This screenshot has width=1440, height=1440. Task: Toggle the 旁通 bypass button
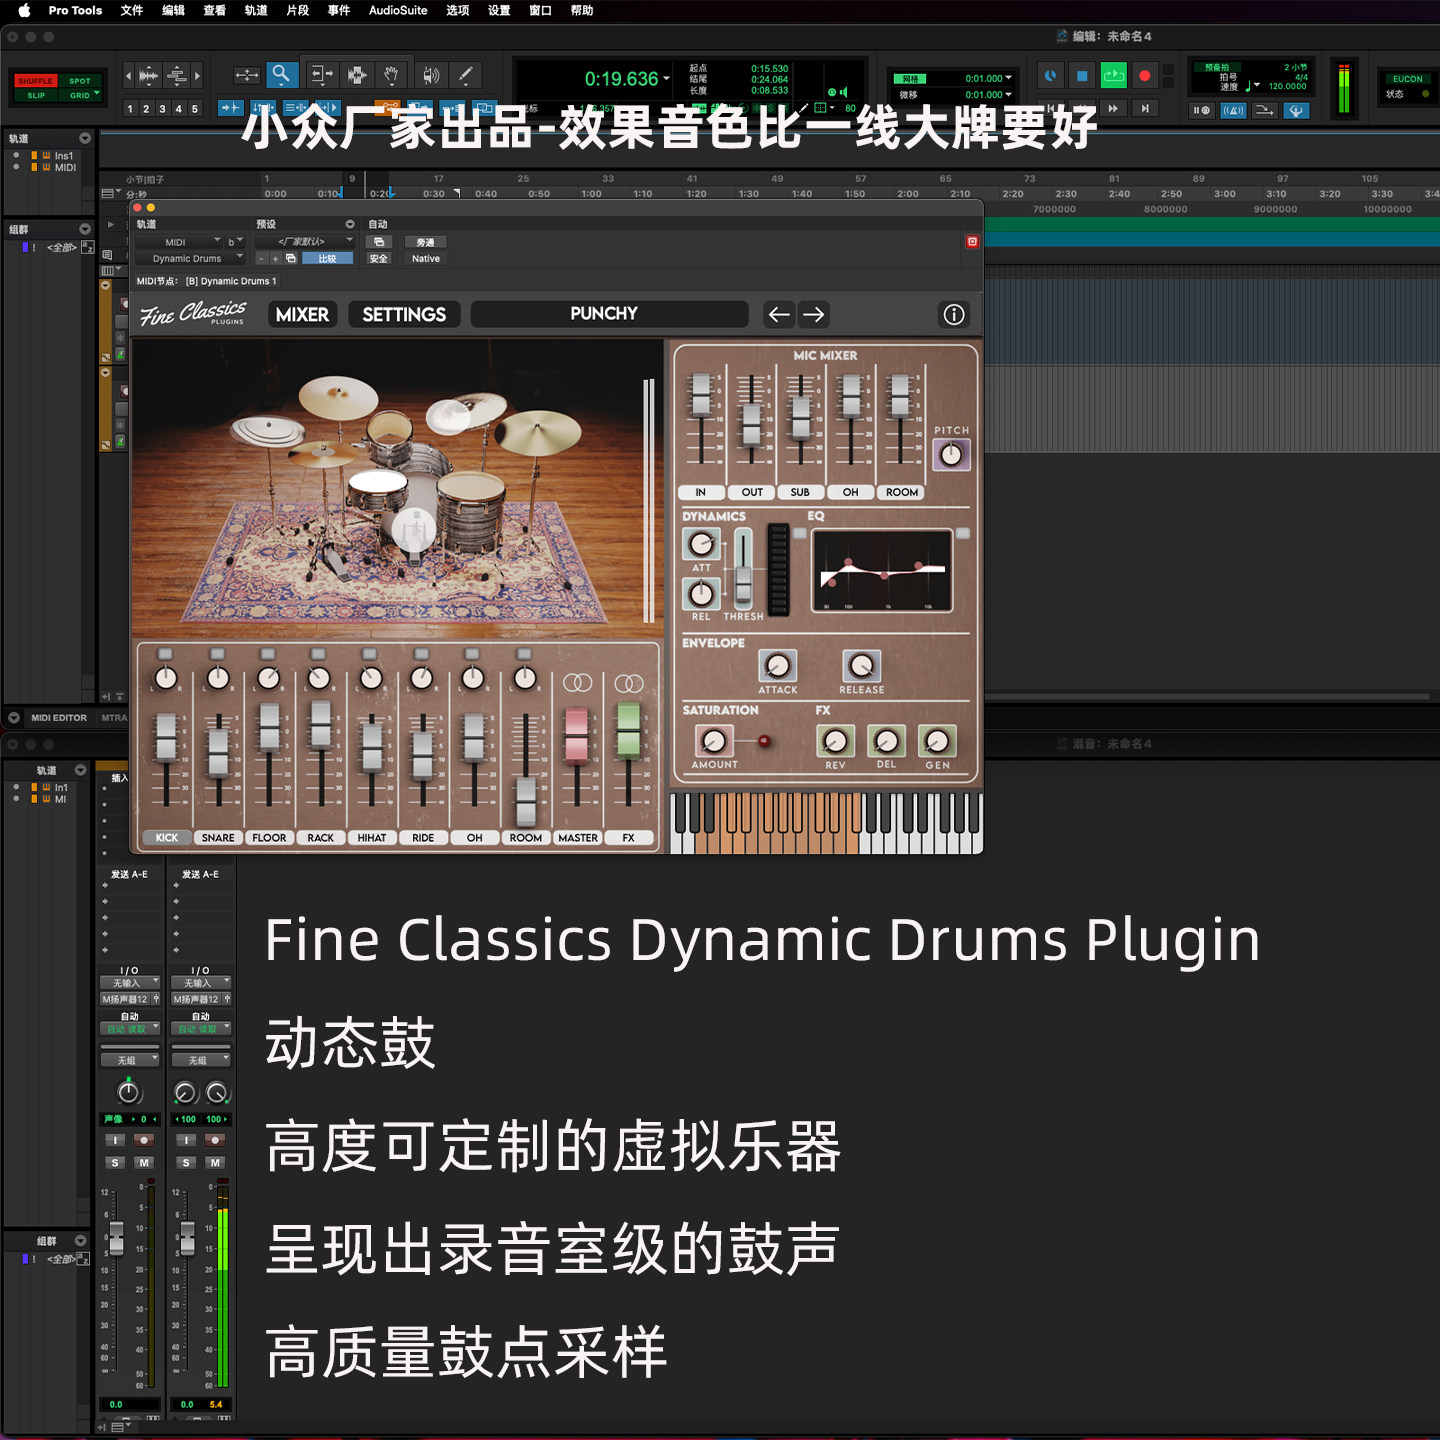426,242
